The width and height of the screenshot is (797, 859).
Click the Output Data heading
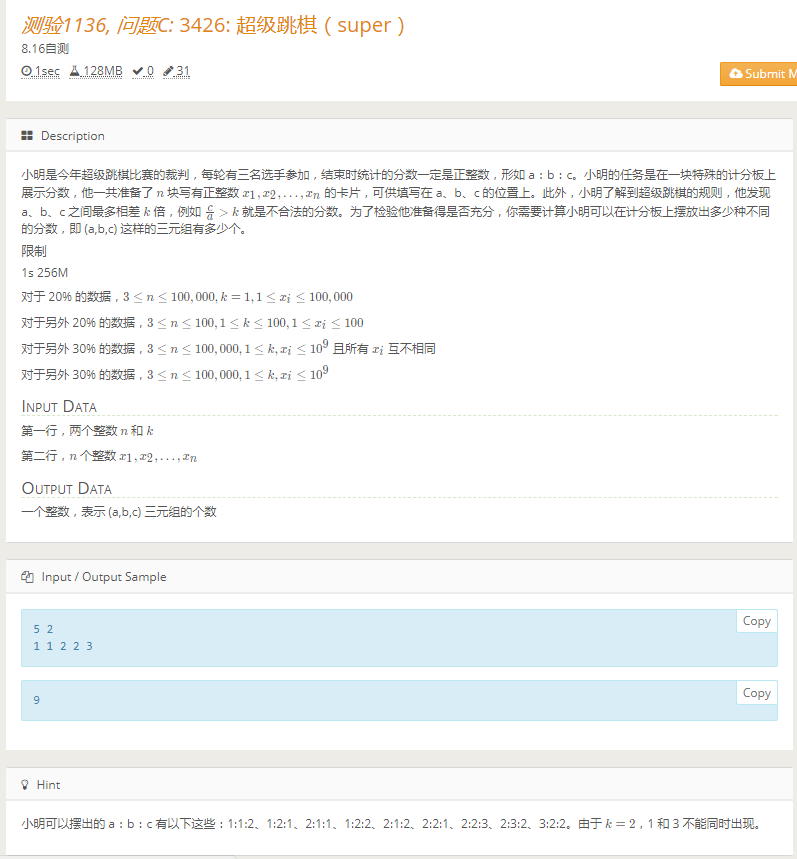pos(66,488)
